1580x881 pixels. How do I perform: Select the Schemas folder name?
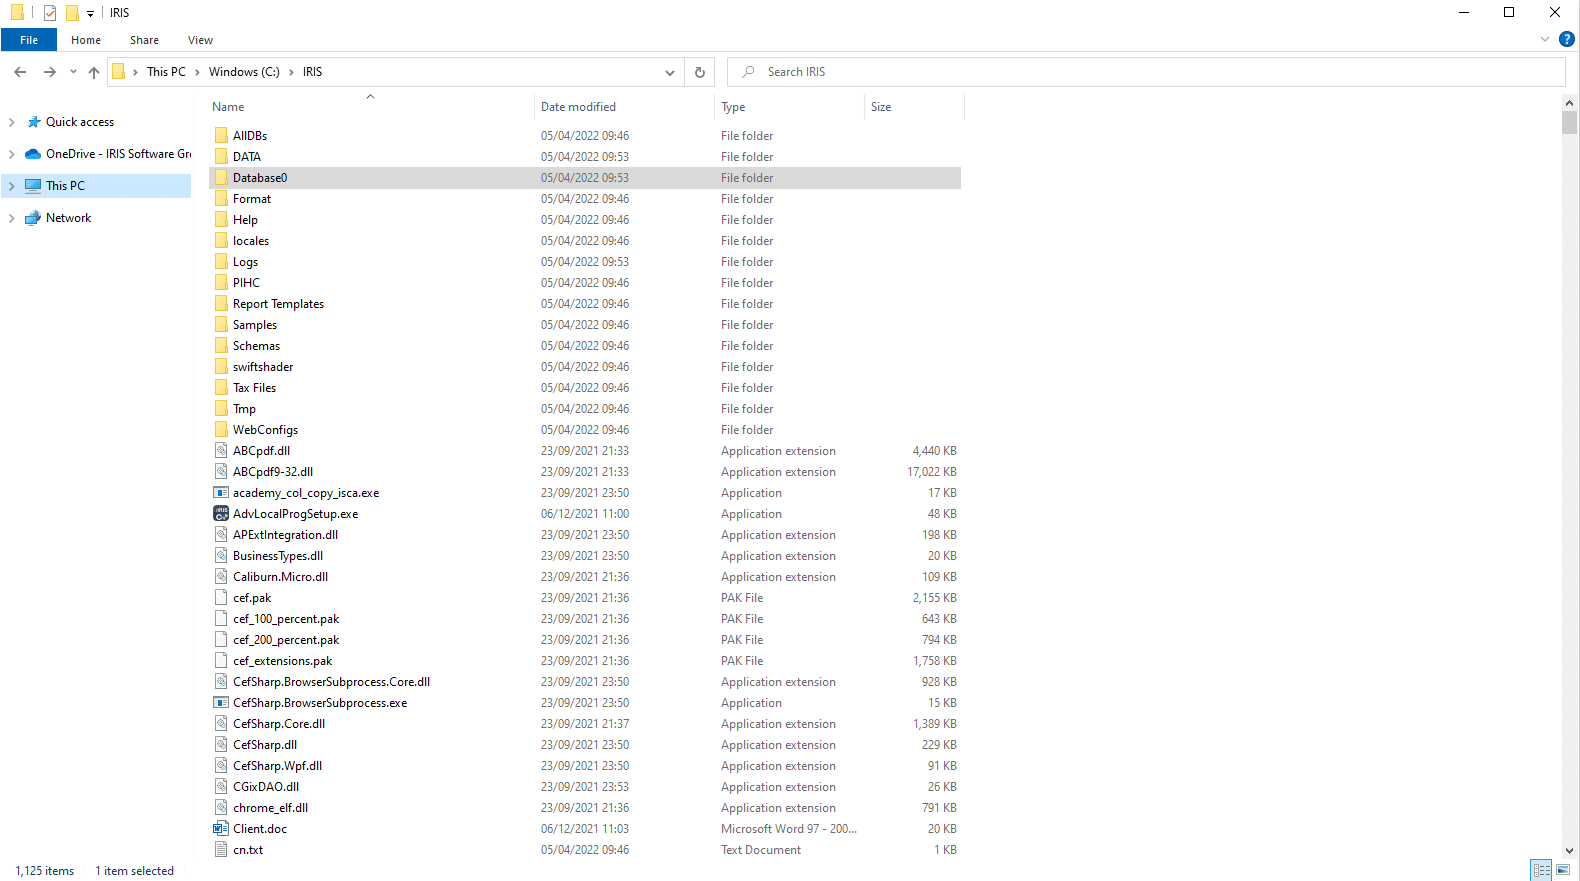pyautogui.click(x=256, y=345)
